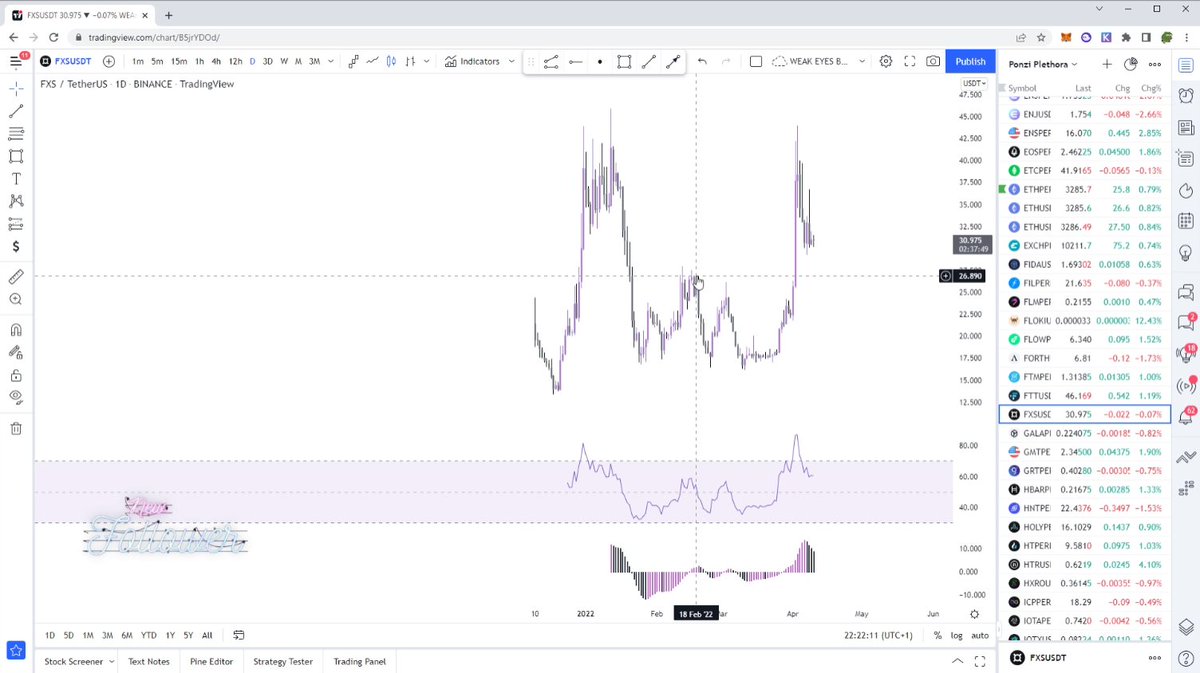The height and width of the screenshot is (673, 1200).
Task: Open the Stock Screener tab
Action: click(79, 661)
